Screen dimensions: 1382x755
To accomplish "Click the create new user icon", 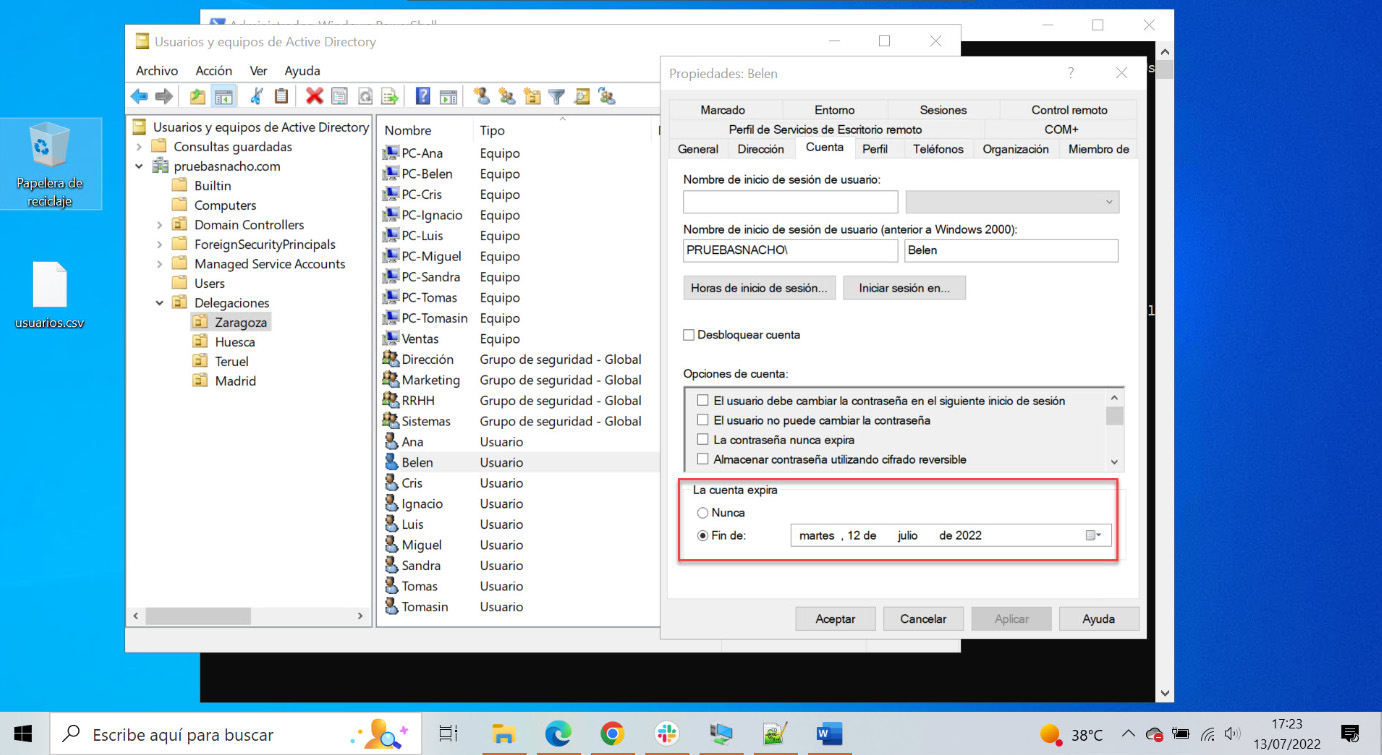I will click(x=482, y=96).
